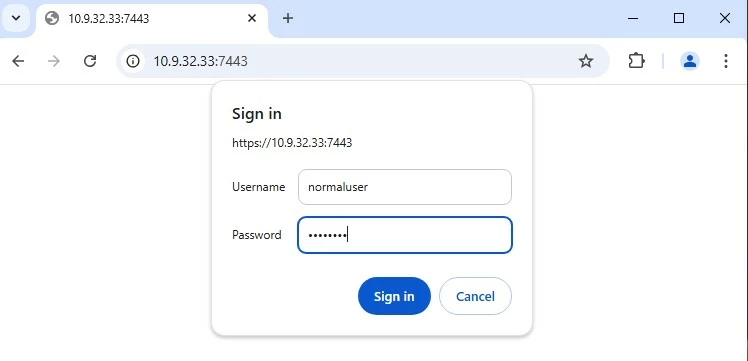748x361 pixels.
Task: View site information icon in address bar
Action: [133, 61]
